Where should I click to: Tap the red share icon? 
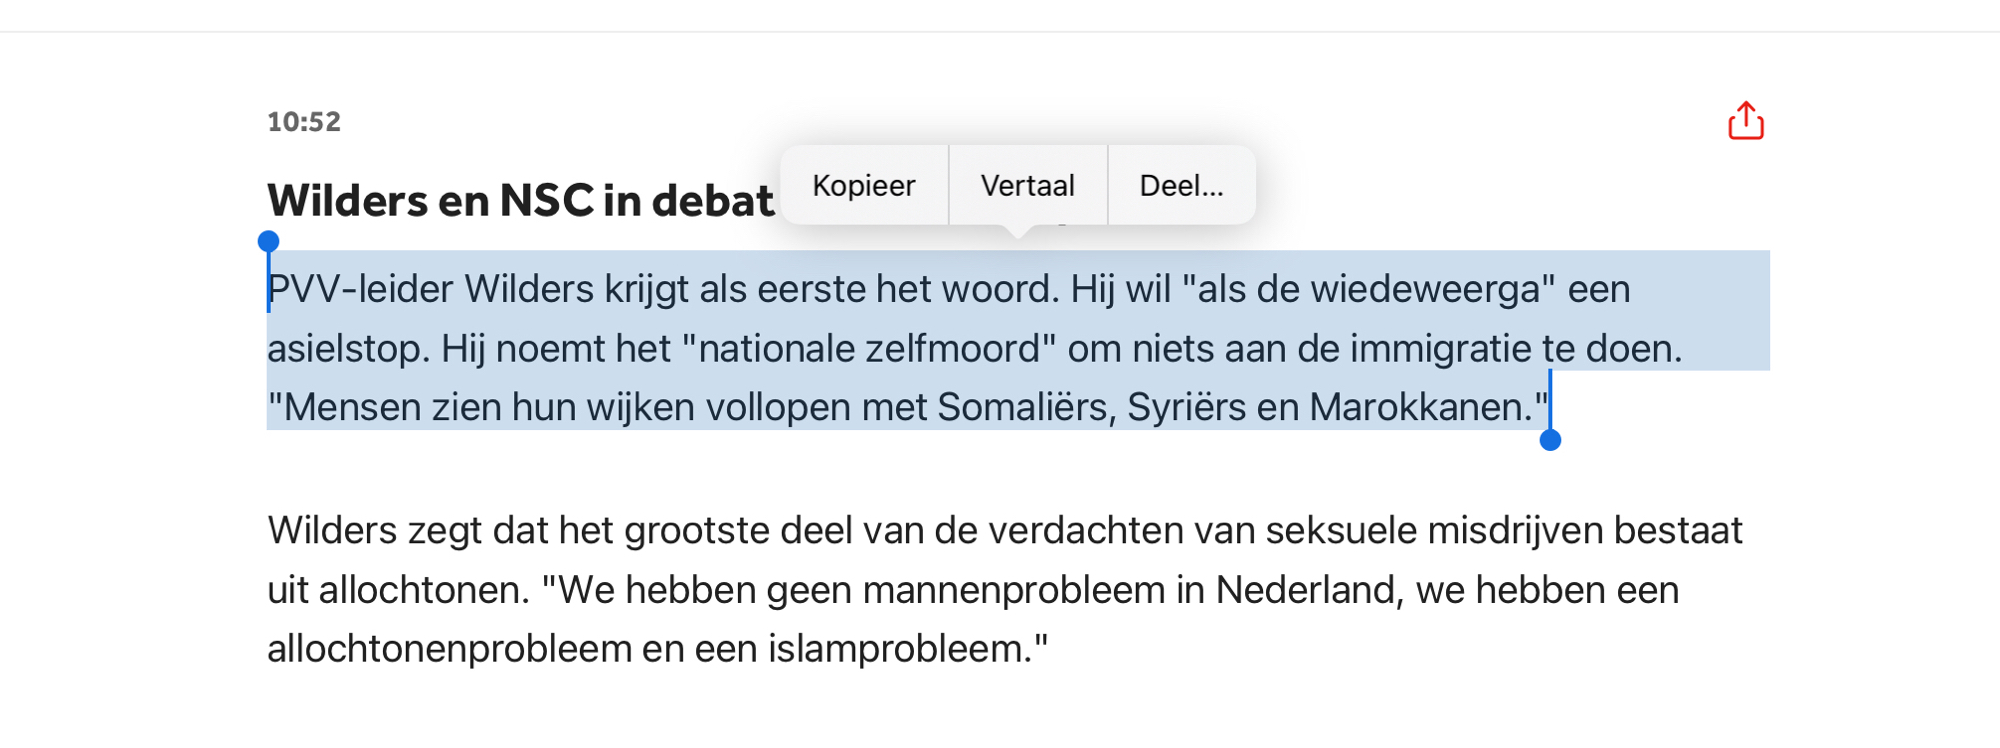coord(1746,121)
